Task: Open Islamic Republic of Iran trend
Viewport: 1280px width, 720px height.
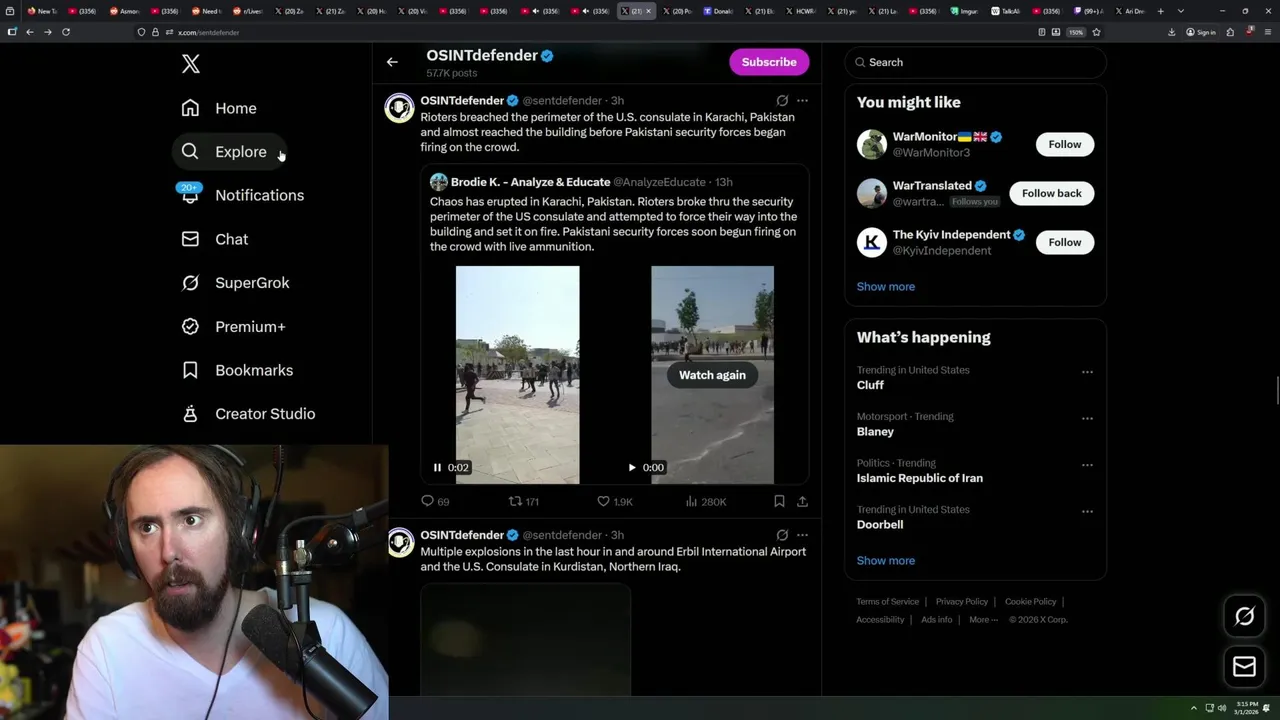Action: [920, 478]
